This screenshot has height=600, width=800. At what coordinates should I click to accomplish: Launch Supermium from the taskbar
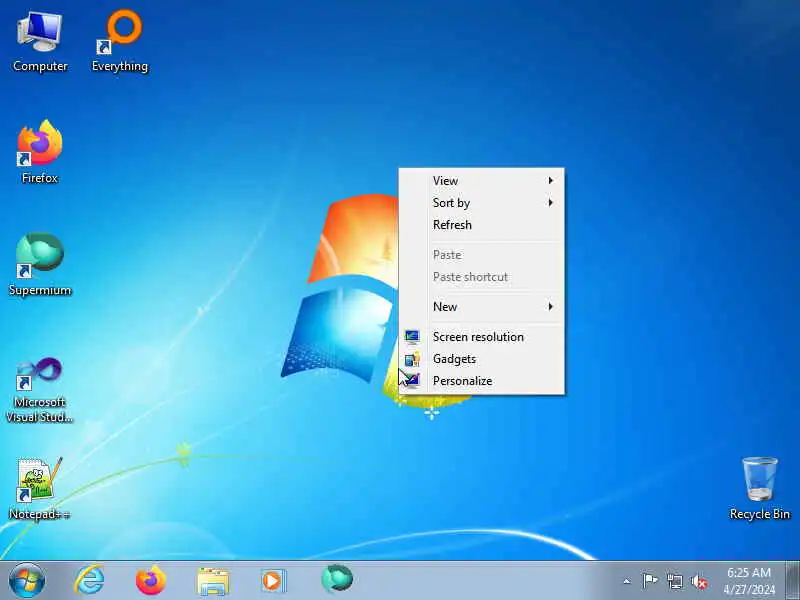337,580
